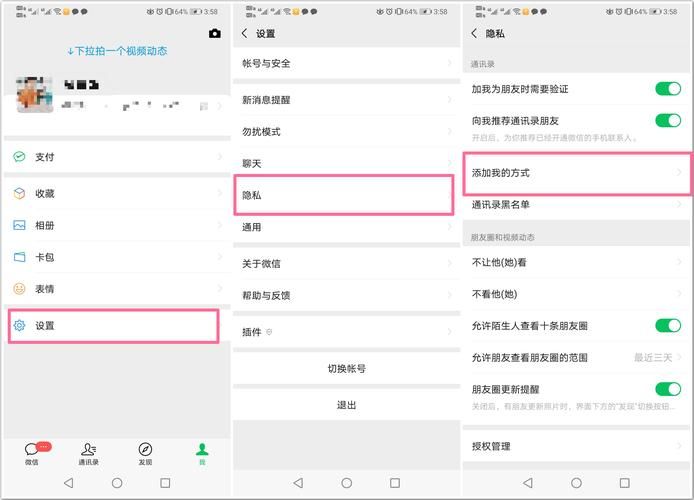The image size is (694, 500).
Task: Tap 退出 logout button
Action: pos(347,405)
